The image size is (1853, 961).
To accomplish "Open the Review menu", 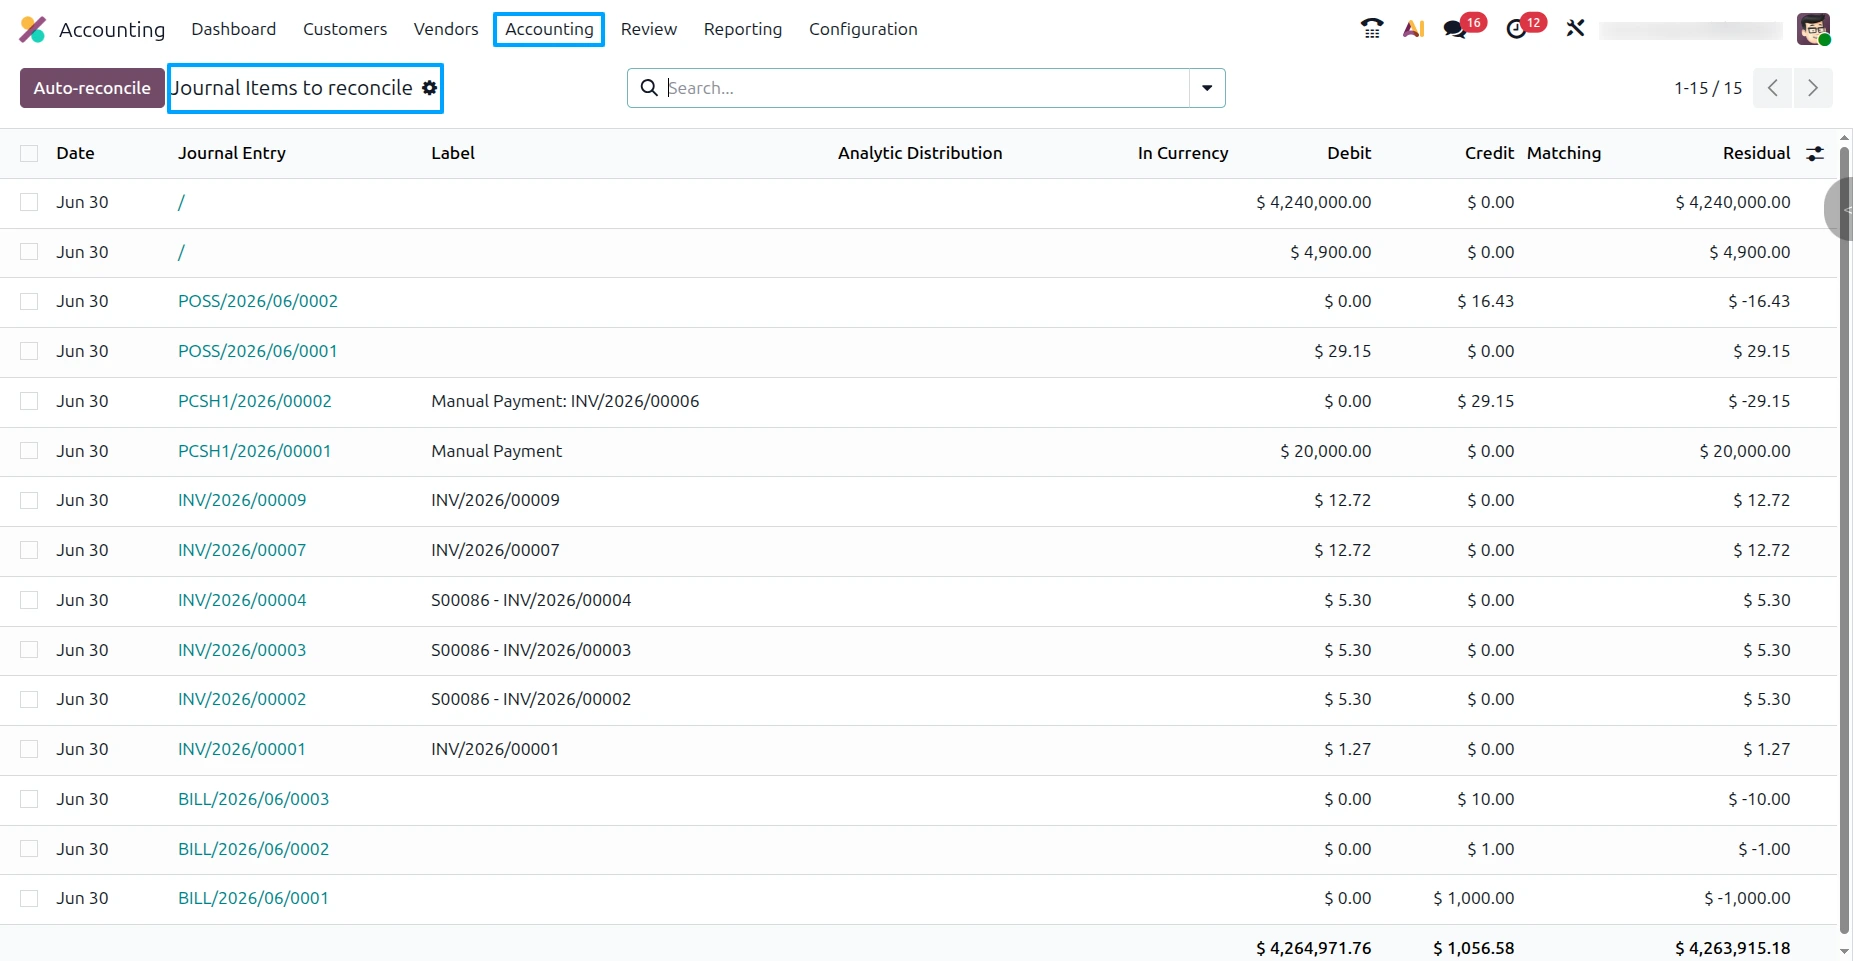I will [649, 29].
